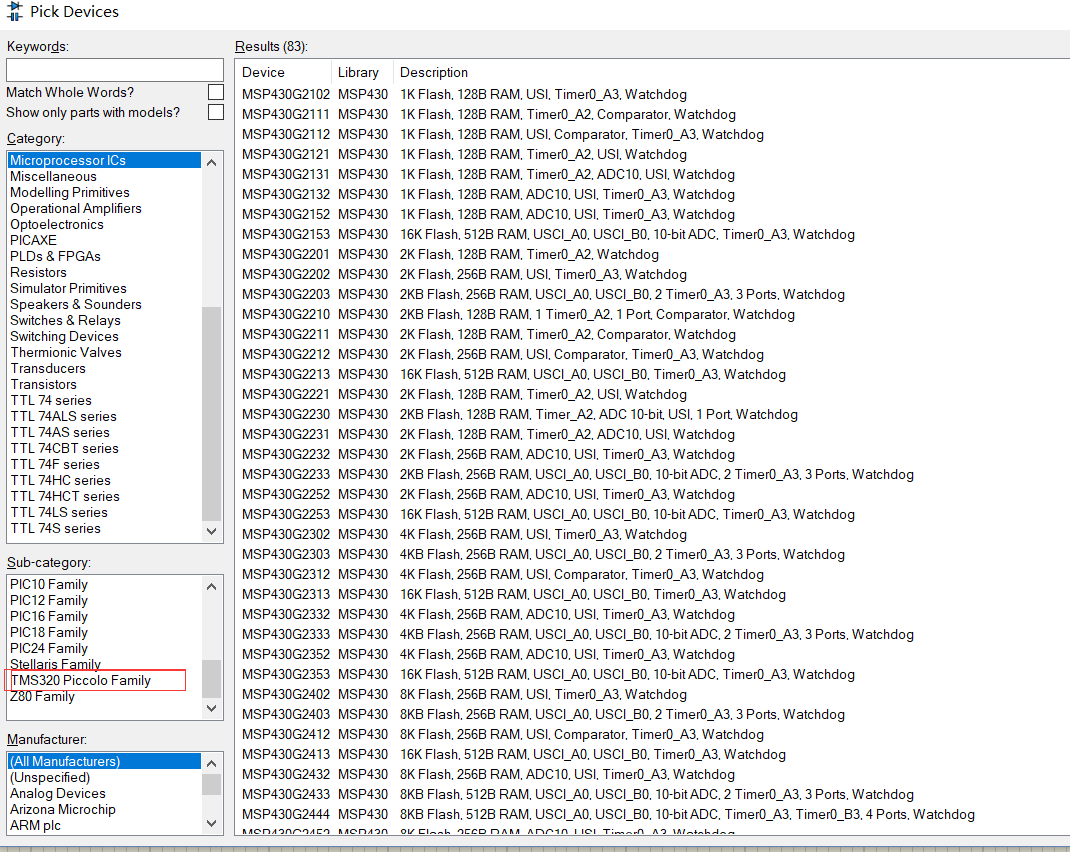Select ARM plc manufacturer

pos(35,825)
